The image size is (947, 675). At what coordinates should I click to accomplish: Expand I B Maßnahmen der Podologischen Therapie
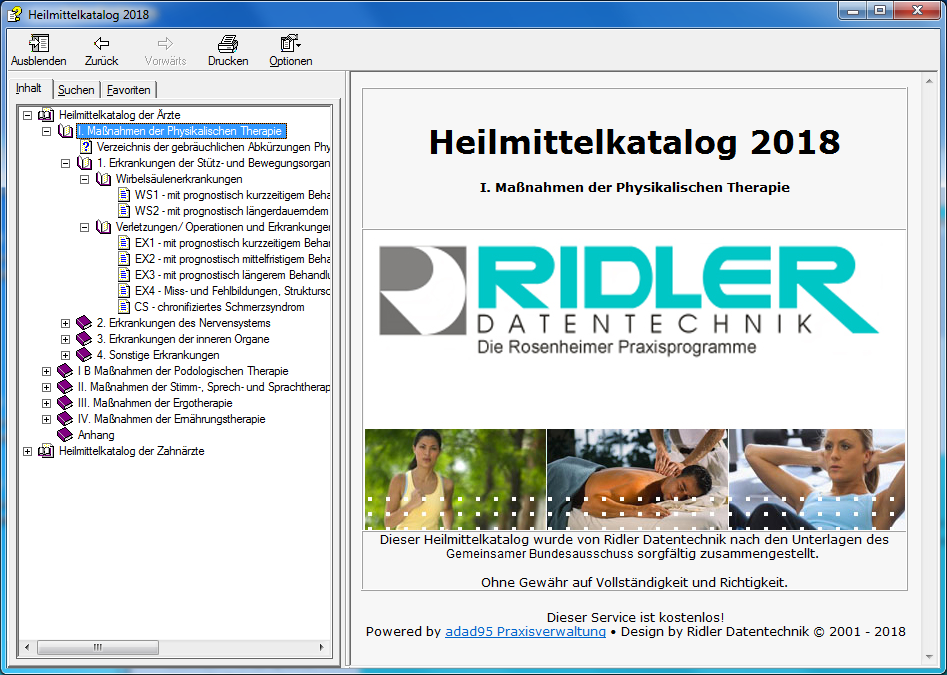[47, 371]
